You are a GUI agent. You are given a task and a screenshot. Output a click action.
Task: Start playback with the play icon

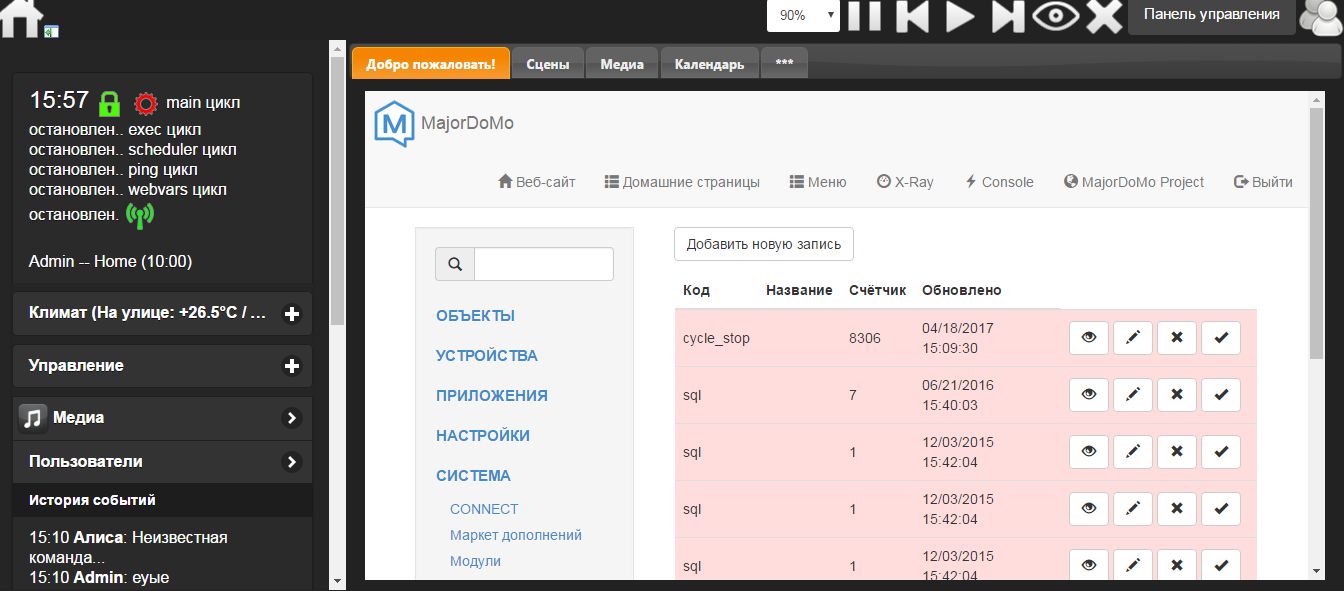pyautogui.click(x=960, y=16)
